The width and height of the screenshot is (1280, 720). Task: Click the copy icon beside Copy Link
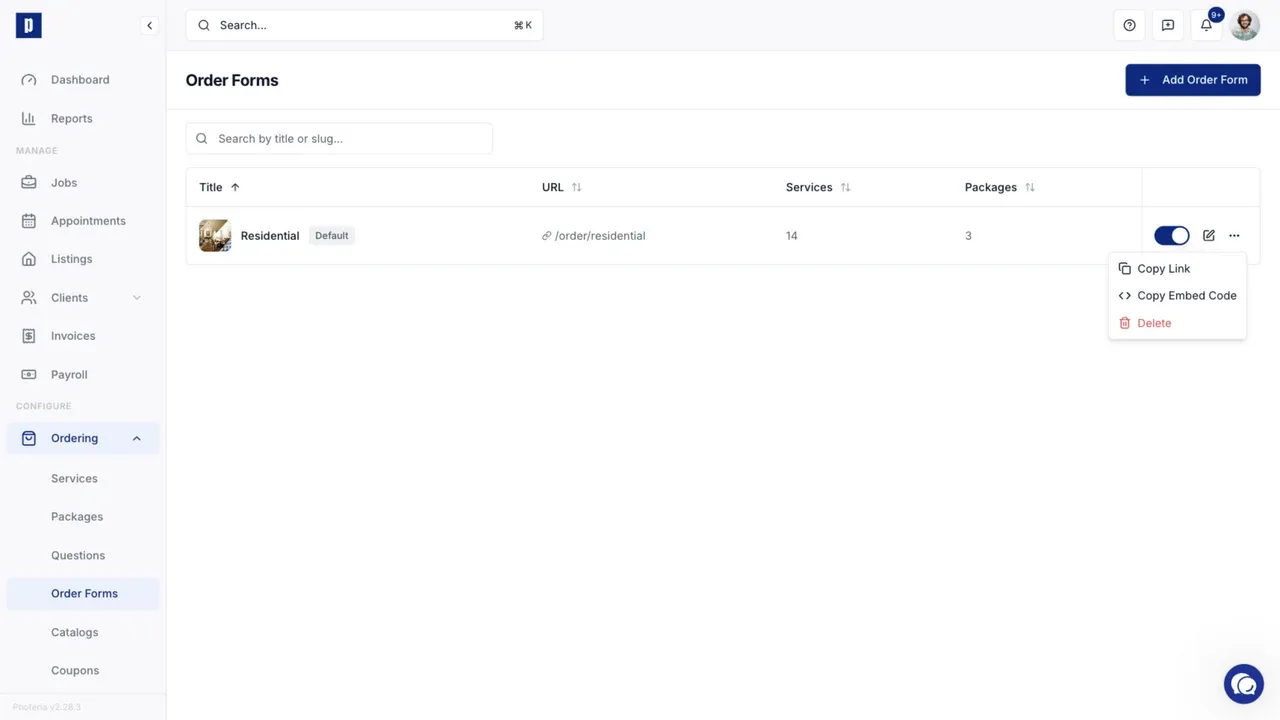pos(1125,268)
